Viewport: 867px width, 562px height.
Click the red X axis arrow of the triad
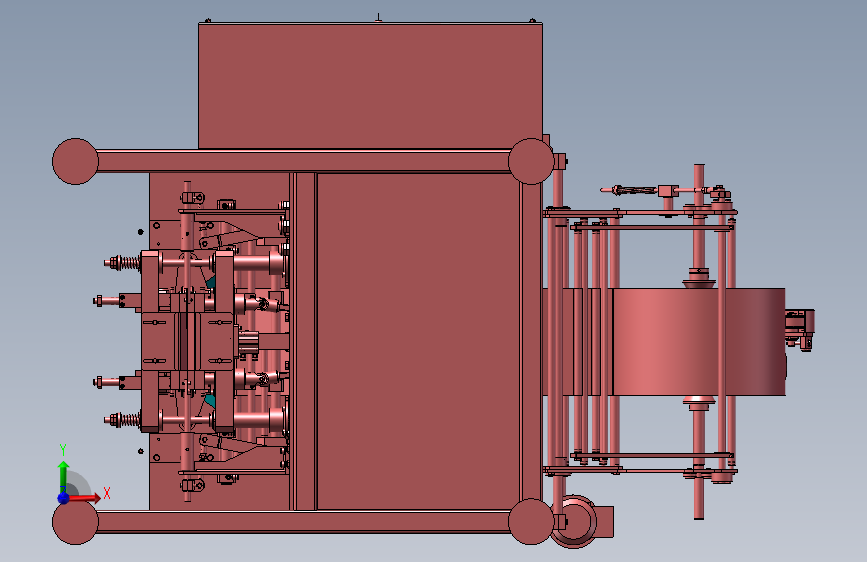click(85, 498)
